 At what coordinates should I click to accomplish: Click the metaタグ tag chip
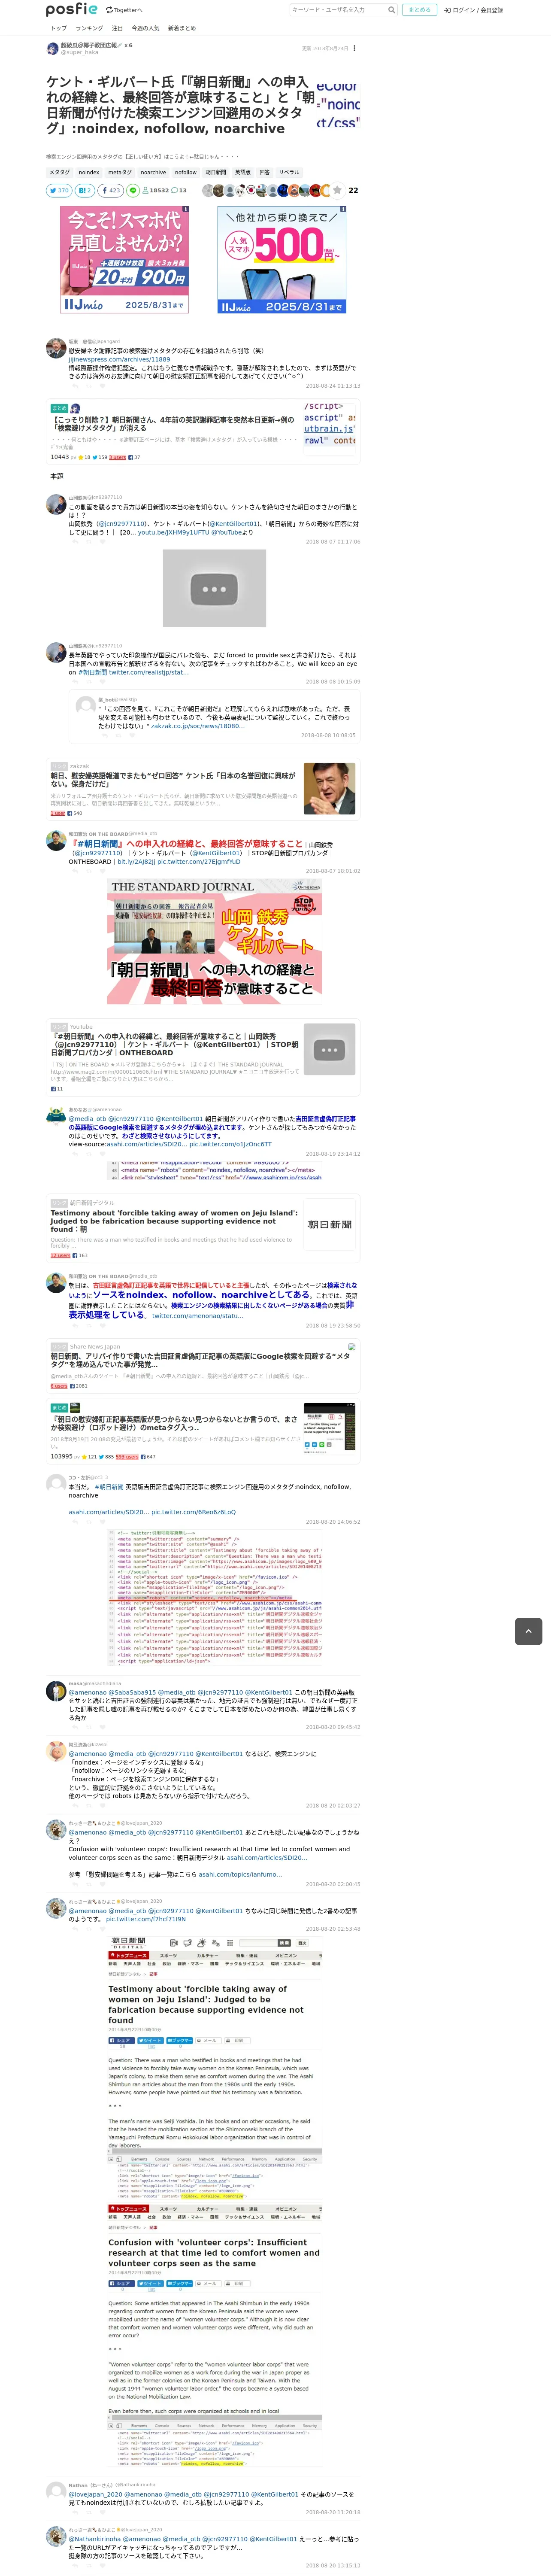coord(120,172)
